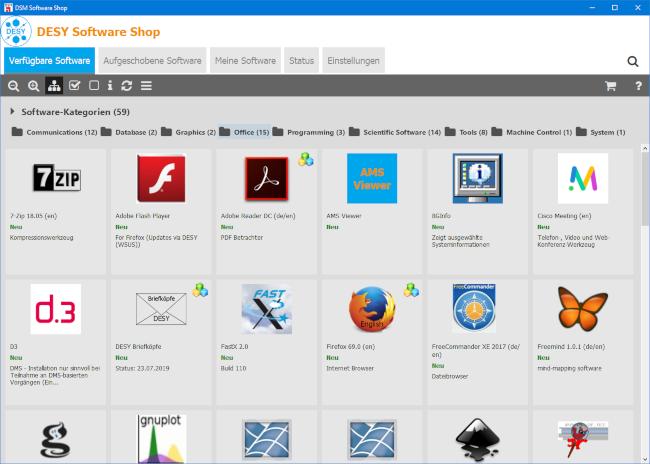The image size is (650, 464).
Task: Open the Machine Control (1) category
Action: tap(532, 132)
